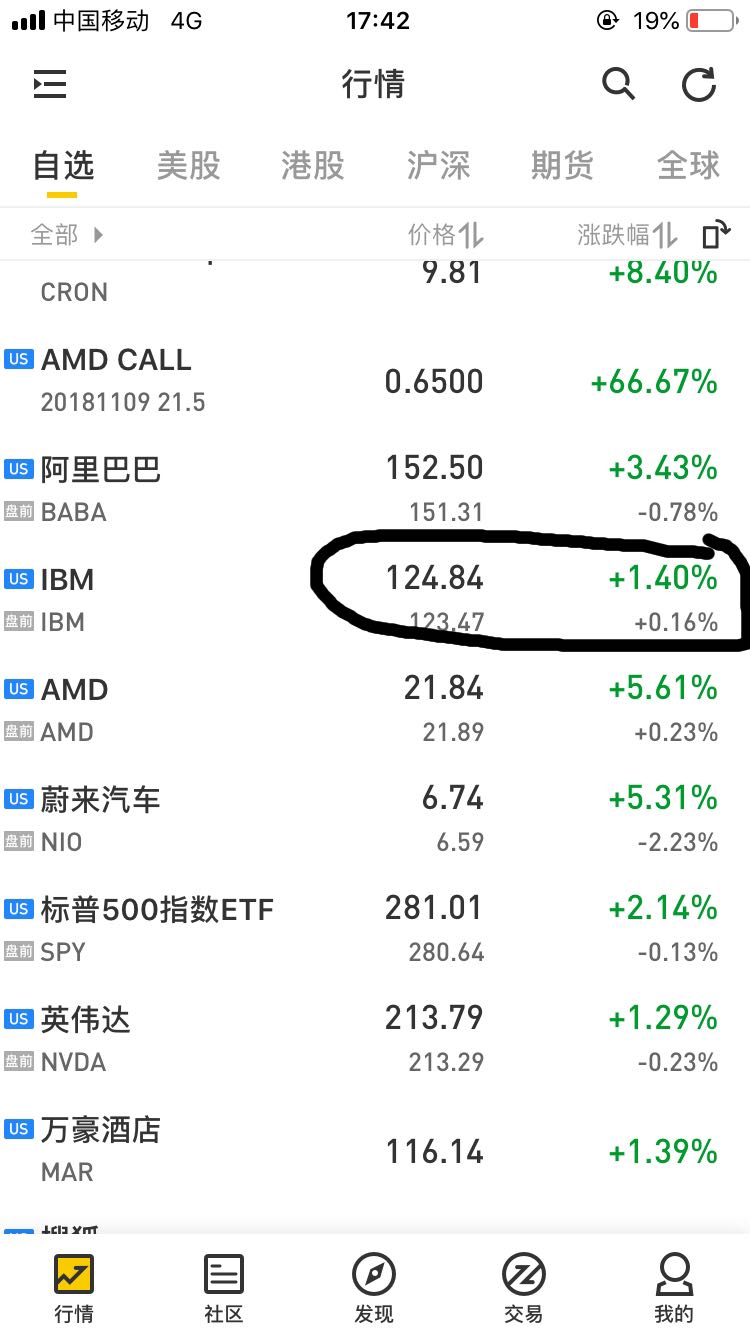Expand the 全部 group filter
750x1334 pixels.
coord(67,235)
